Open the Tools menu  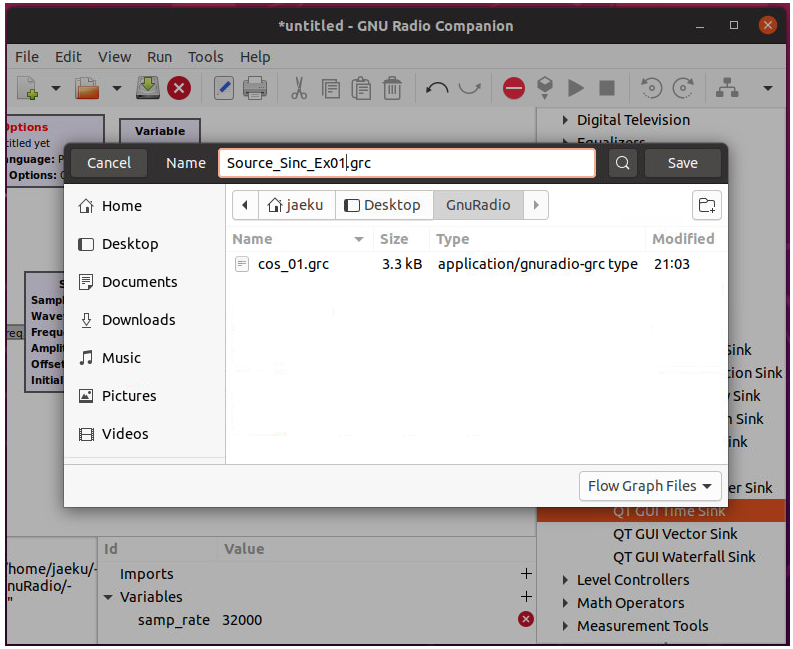click(x=205, y=57)
